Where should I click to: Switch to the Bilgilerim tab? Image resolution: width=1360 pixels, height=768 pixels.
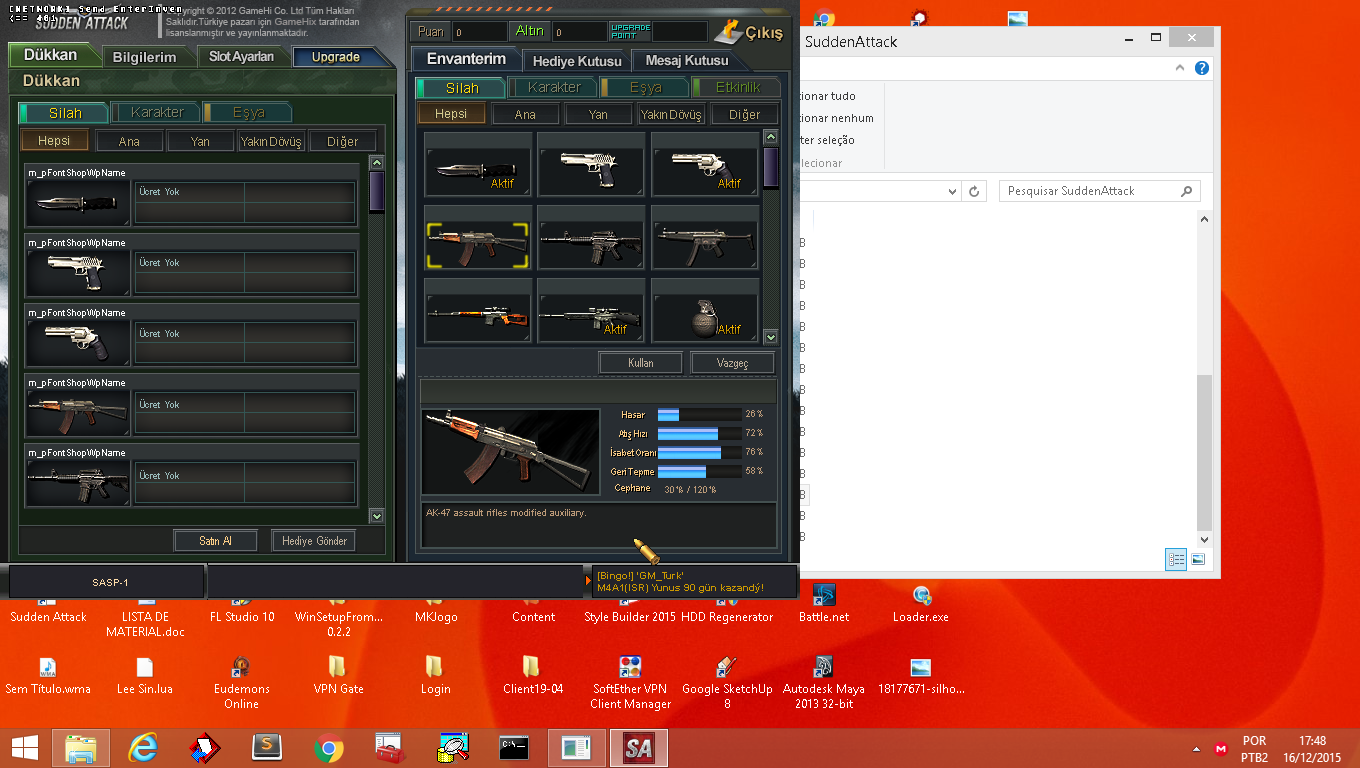point(144,57)
